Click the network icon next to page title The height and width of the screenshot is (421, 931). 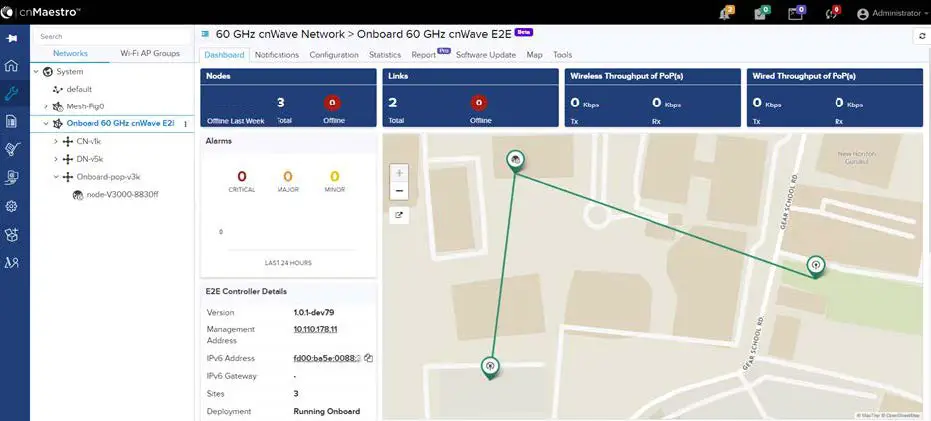click(205, 34)
